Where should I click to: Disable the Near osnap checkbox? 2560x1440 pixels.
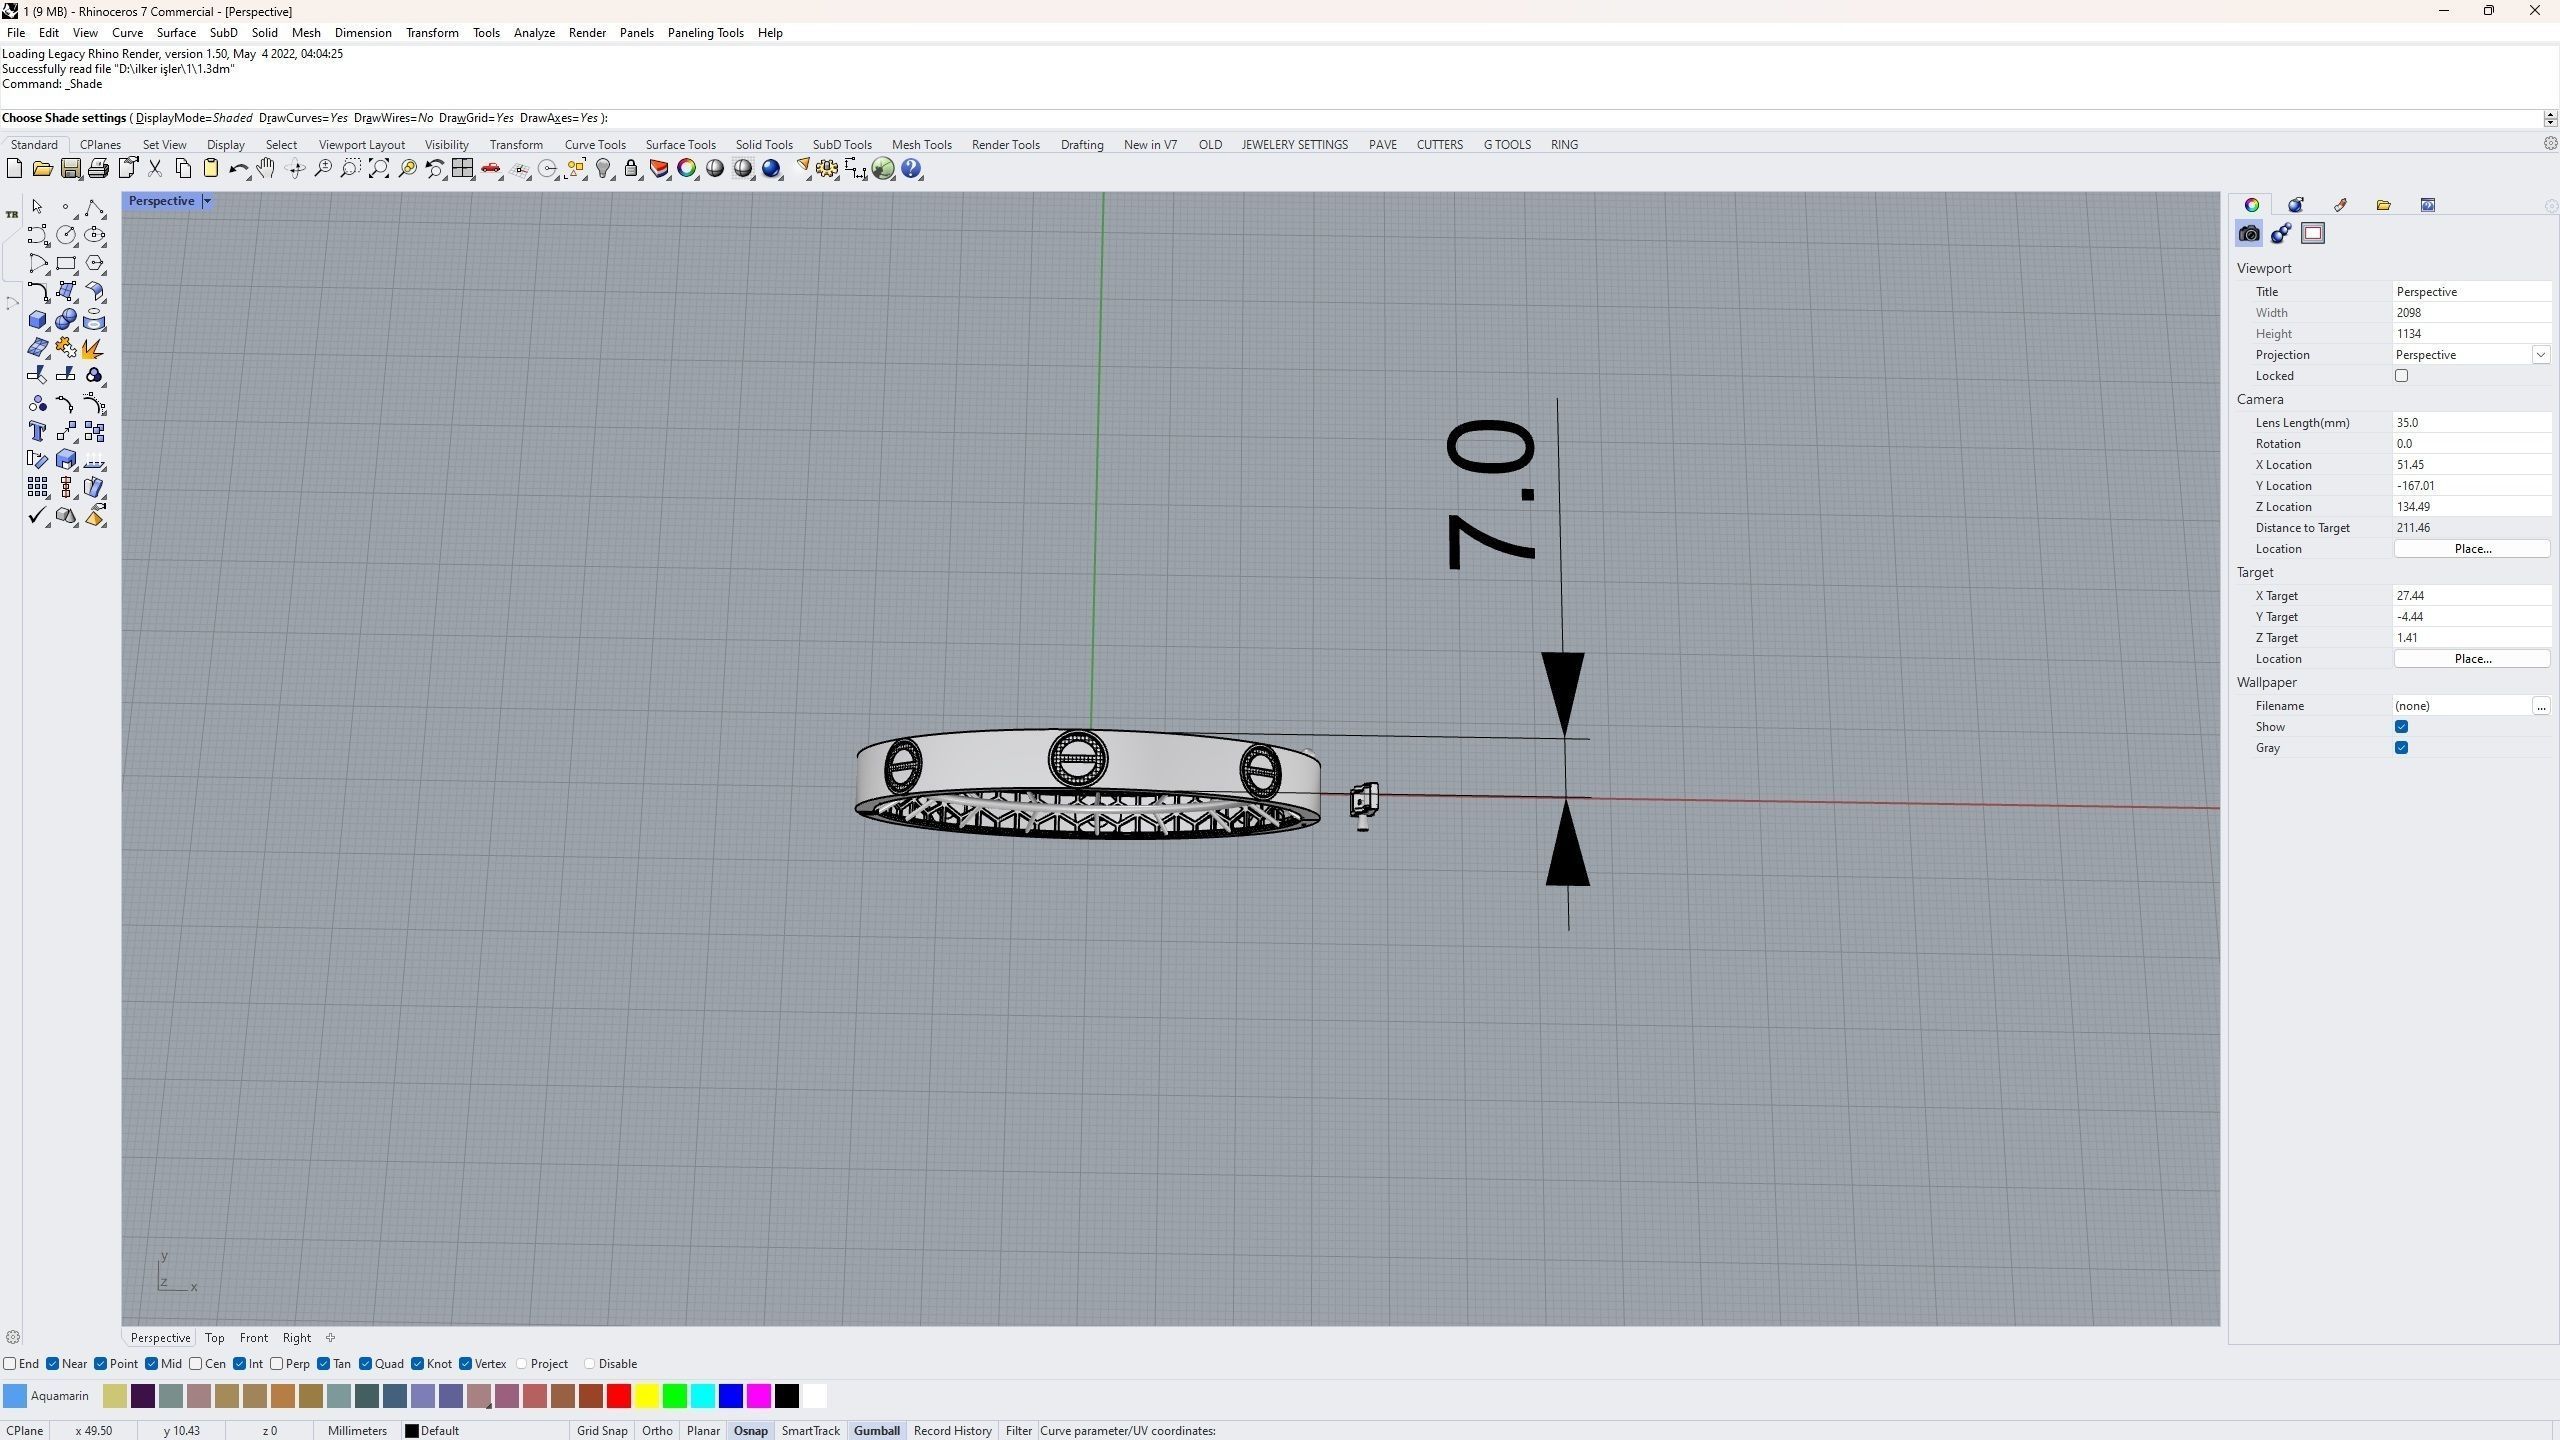[53, 1364]
